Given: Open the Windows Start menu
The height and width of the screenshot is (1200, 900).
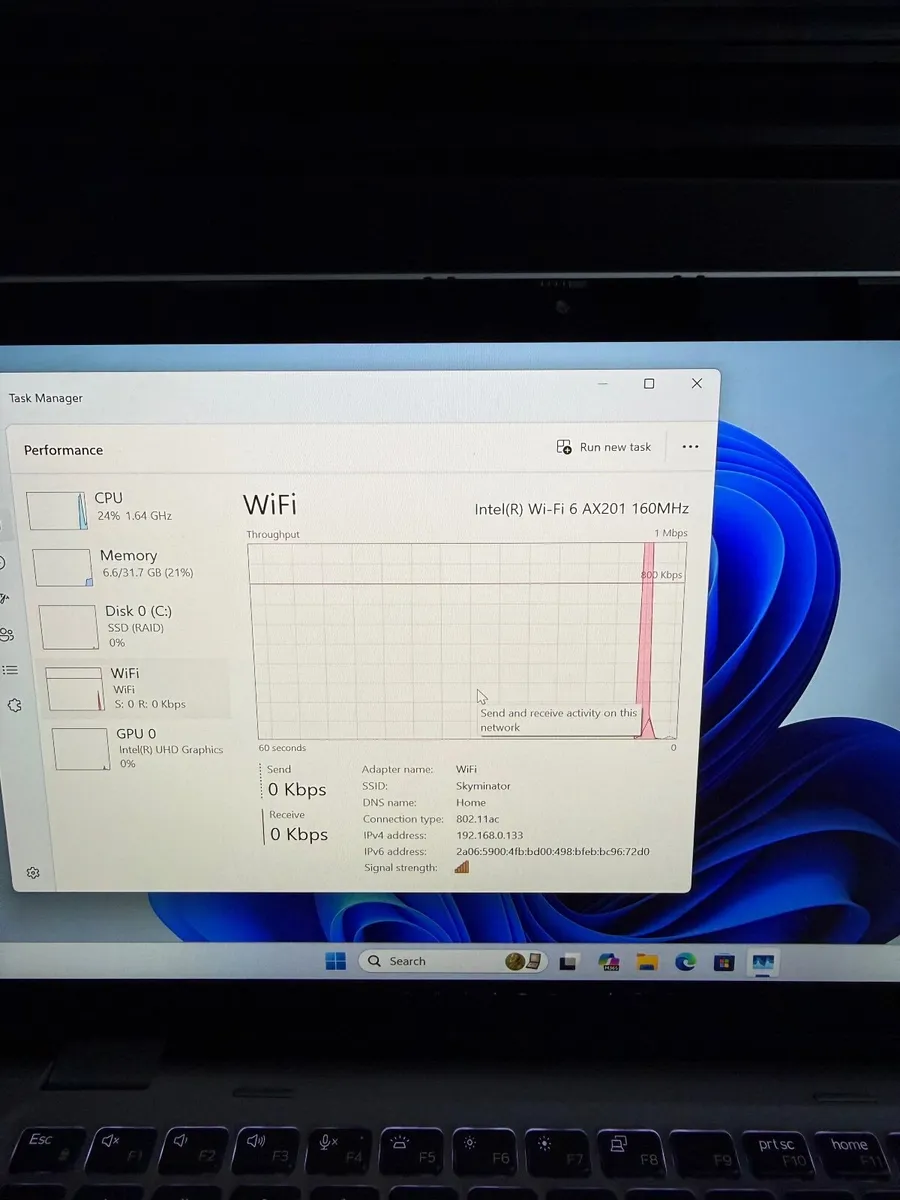Looking at the screenshot, I should point(334,960).
